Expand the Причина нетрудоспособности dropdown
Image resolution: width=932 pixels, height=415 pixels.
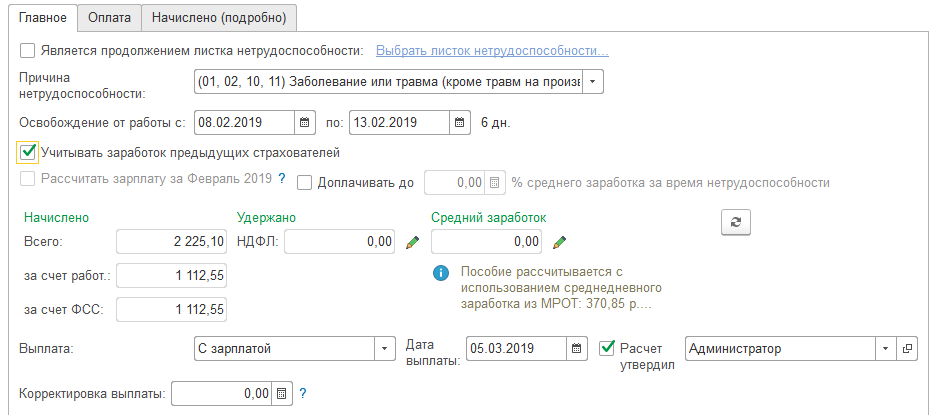click(592, 81)
